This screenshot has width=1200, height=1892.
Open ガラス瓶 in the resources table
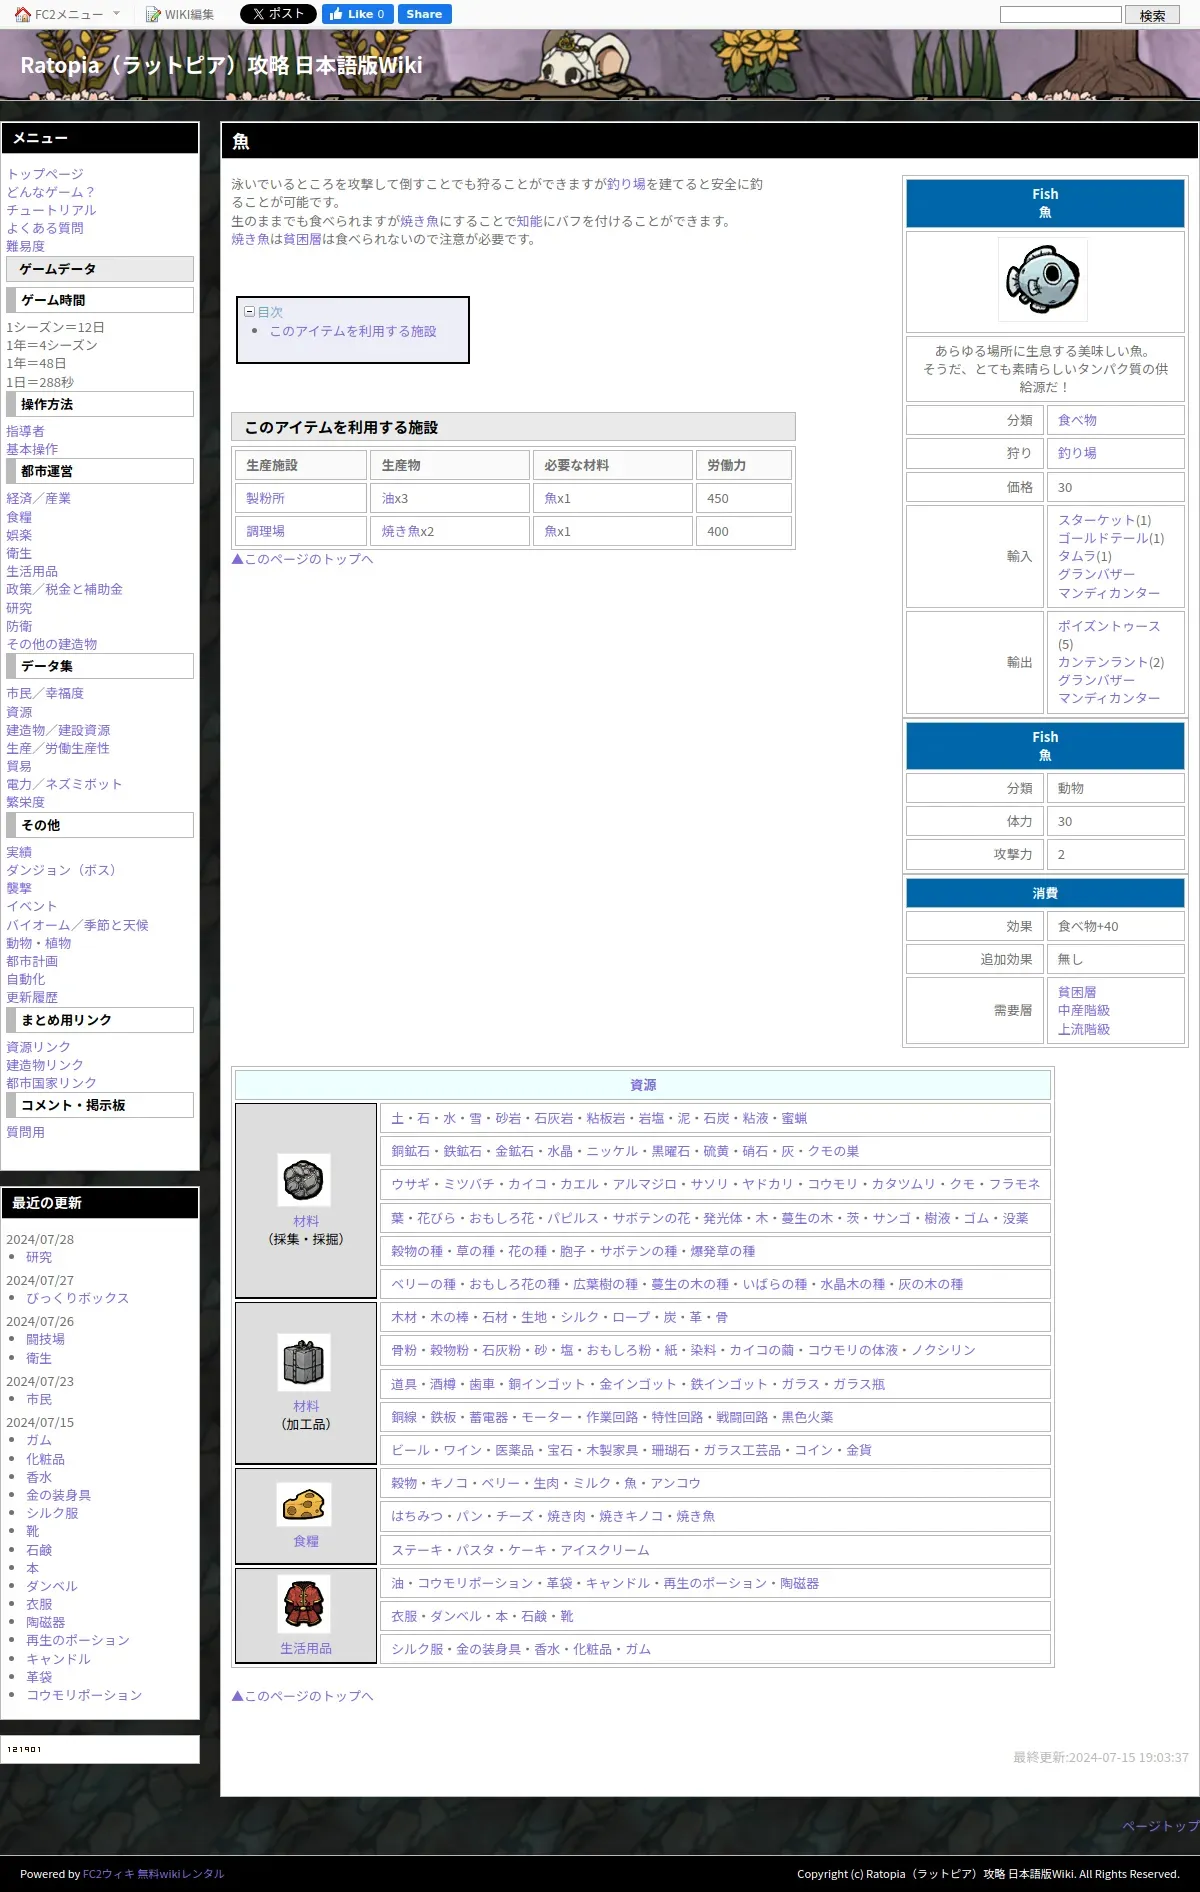pyautogui.click(x=859, y=1384)
